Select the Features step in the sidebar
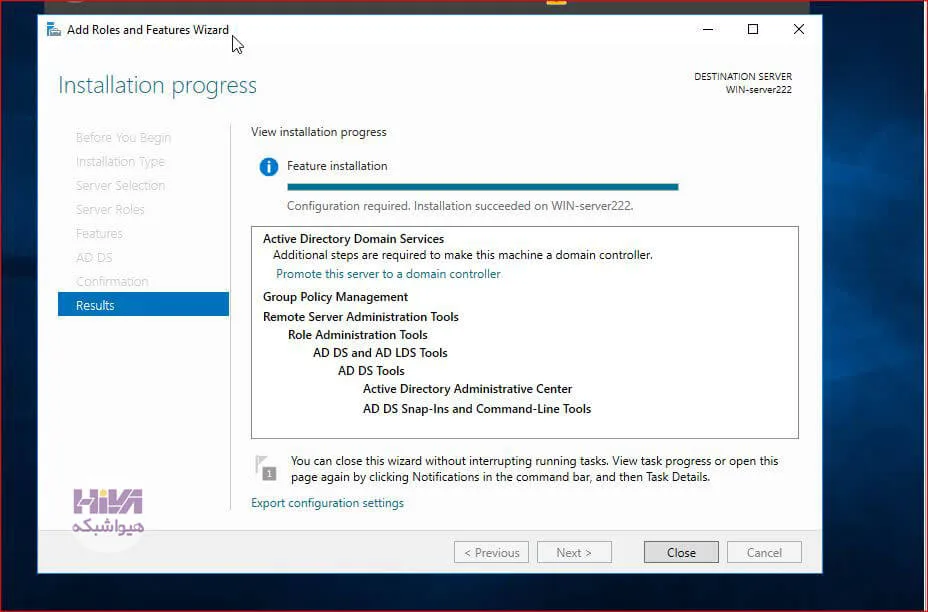 pos(99,234)
